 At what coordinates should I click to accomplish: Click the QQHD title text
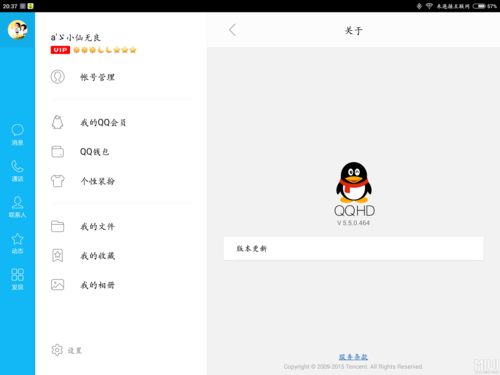(x=354, y=211)
